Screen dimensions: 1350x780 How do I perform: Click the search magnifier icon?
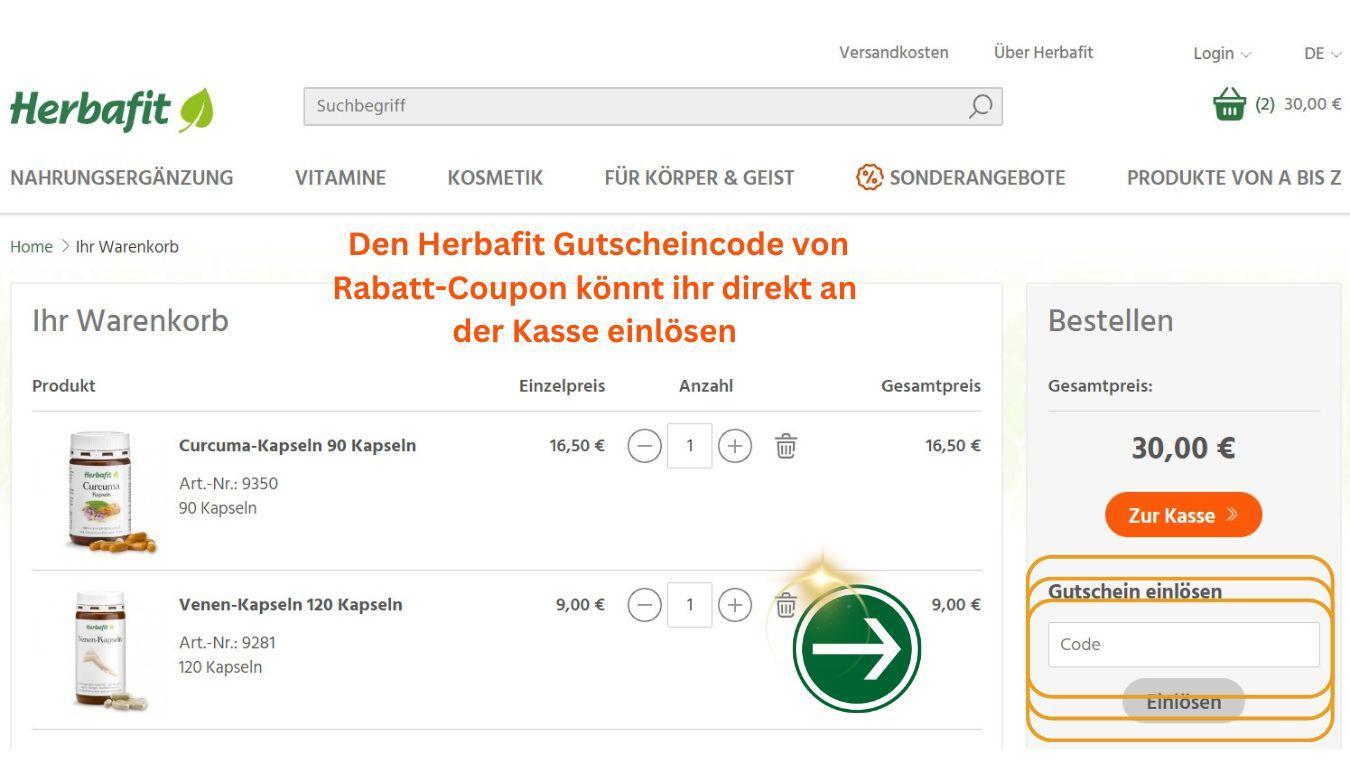tap(980, 106)
